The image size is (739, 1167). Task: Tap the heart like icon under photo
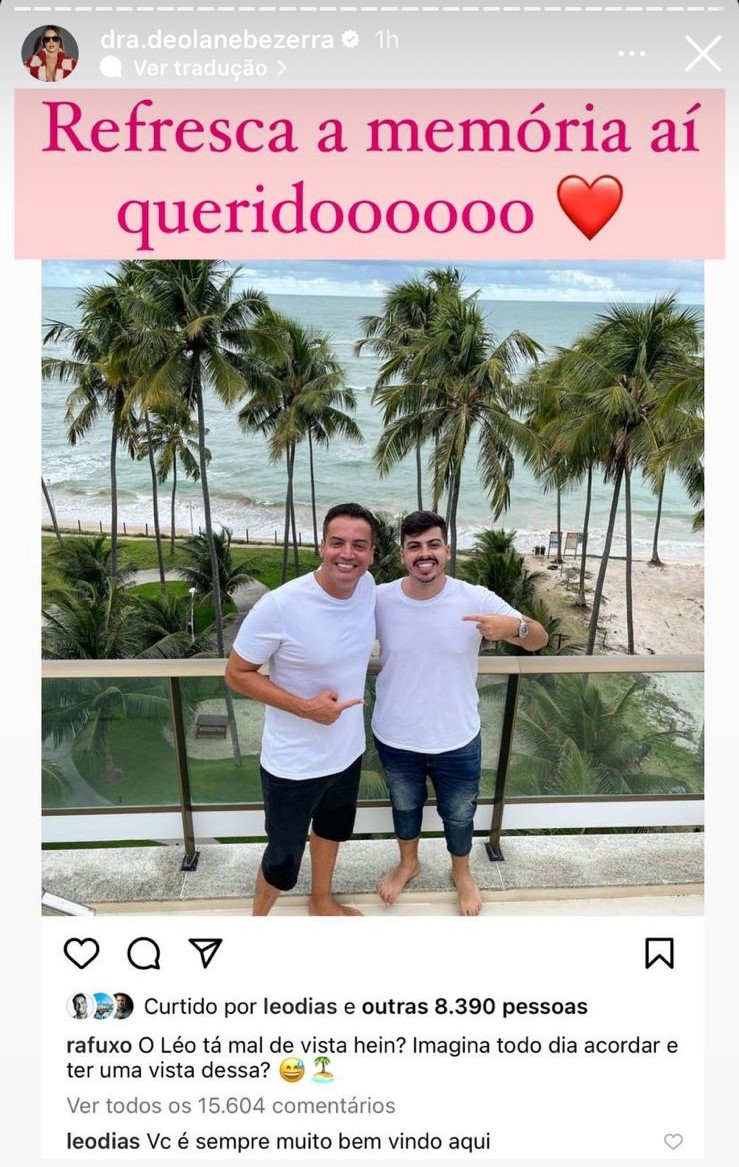[81, 953]
